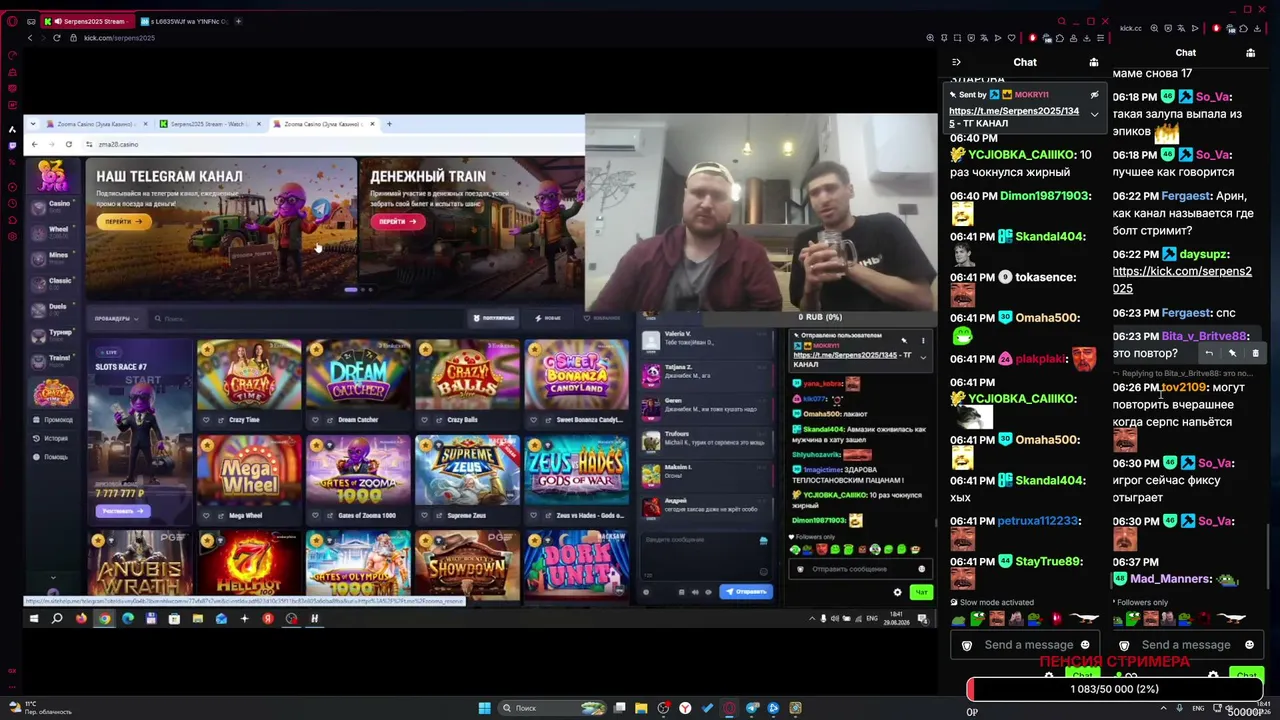This screenshot has height=720, width=1280.
Task: Reply to the Bita_v_Britve88 message
Action: point(1209,353)
